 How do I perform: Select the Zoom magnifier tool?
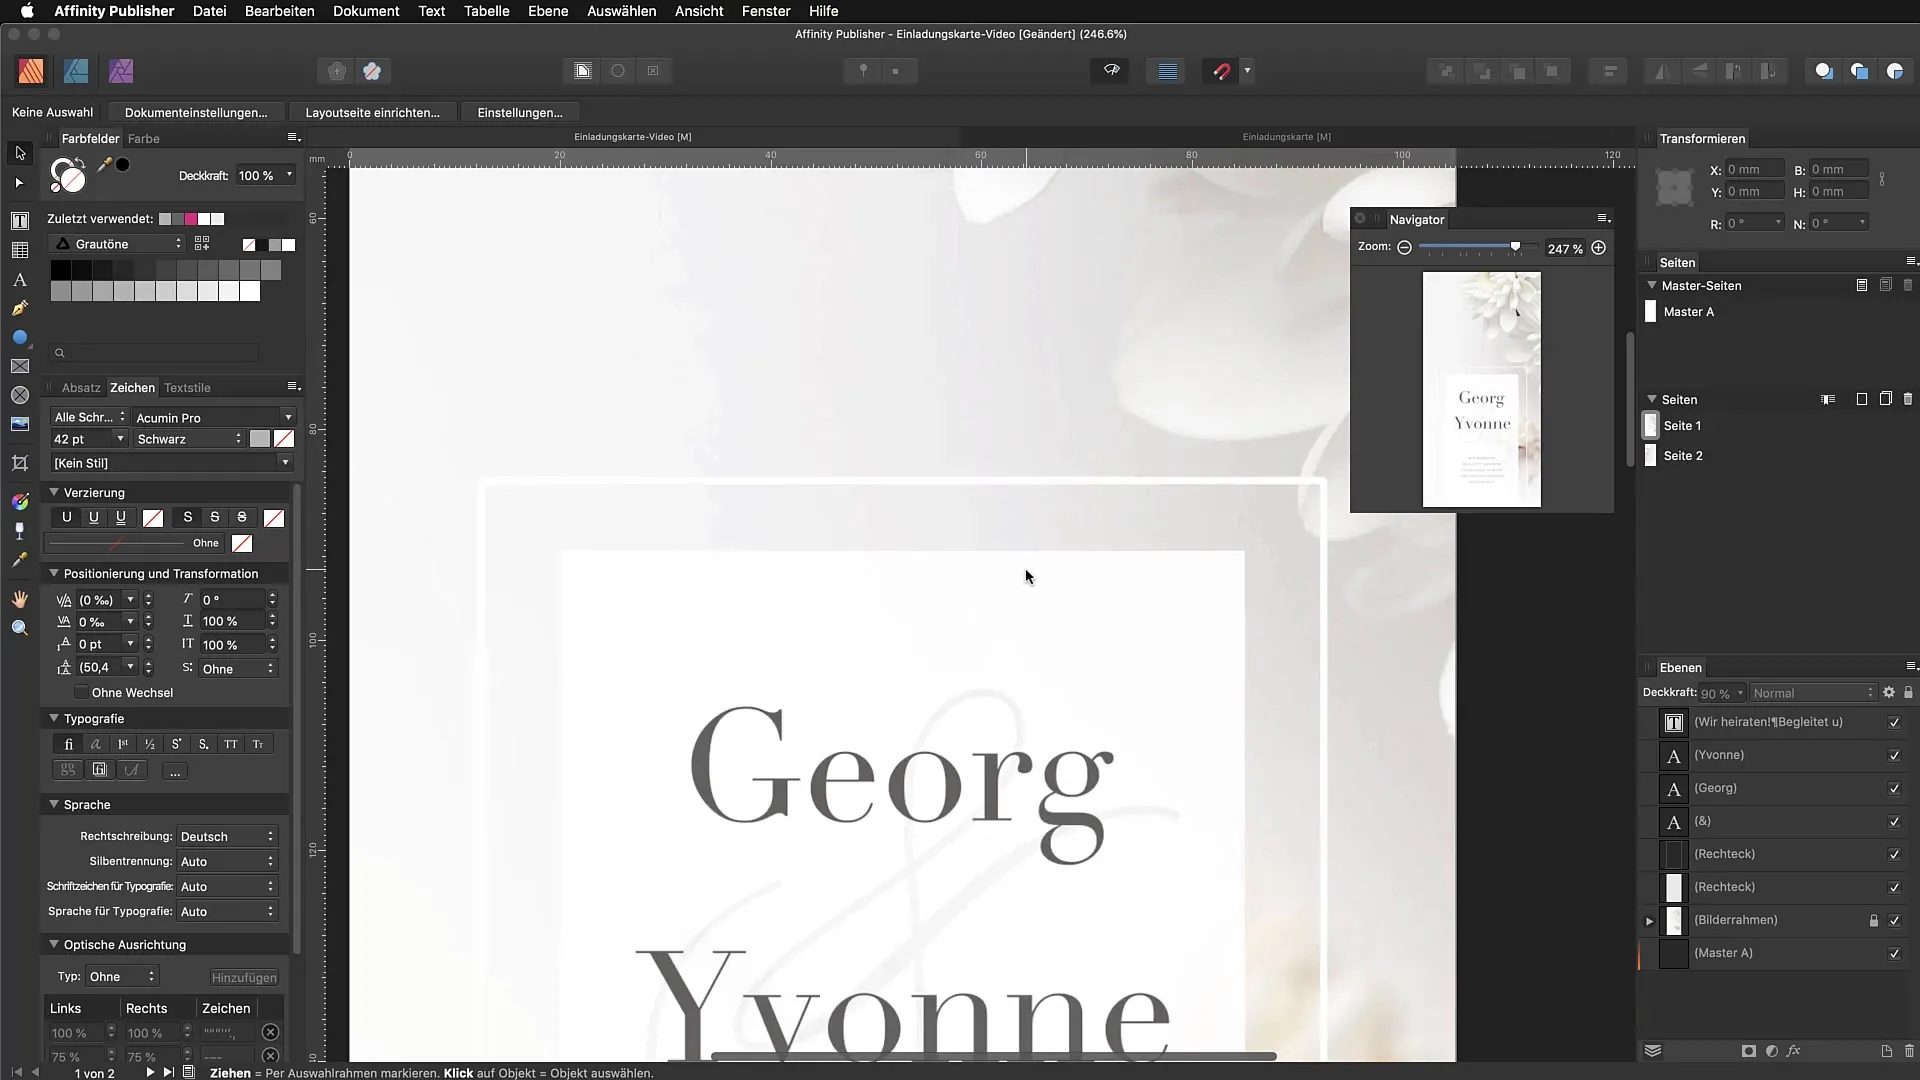click(x=20, y=628)
